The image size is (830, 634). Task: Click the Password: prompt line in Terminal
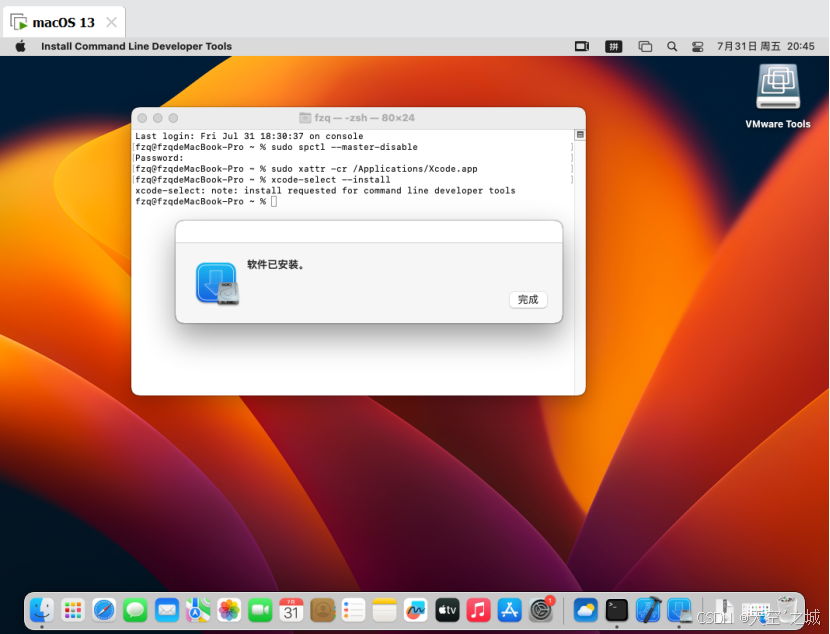[x=159, y=158]
